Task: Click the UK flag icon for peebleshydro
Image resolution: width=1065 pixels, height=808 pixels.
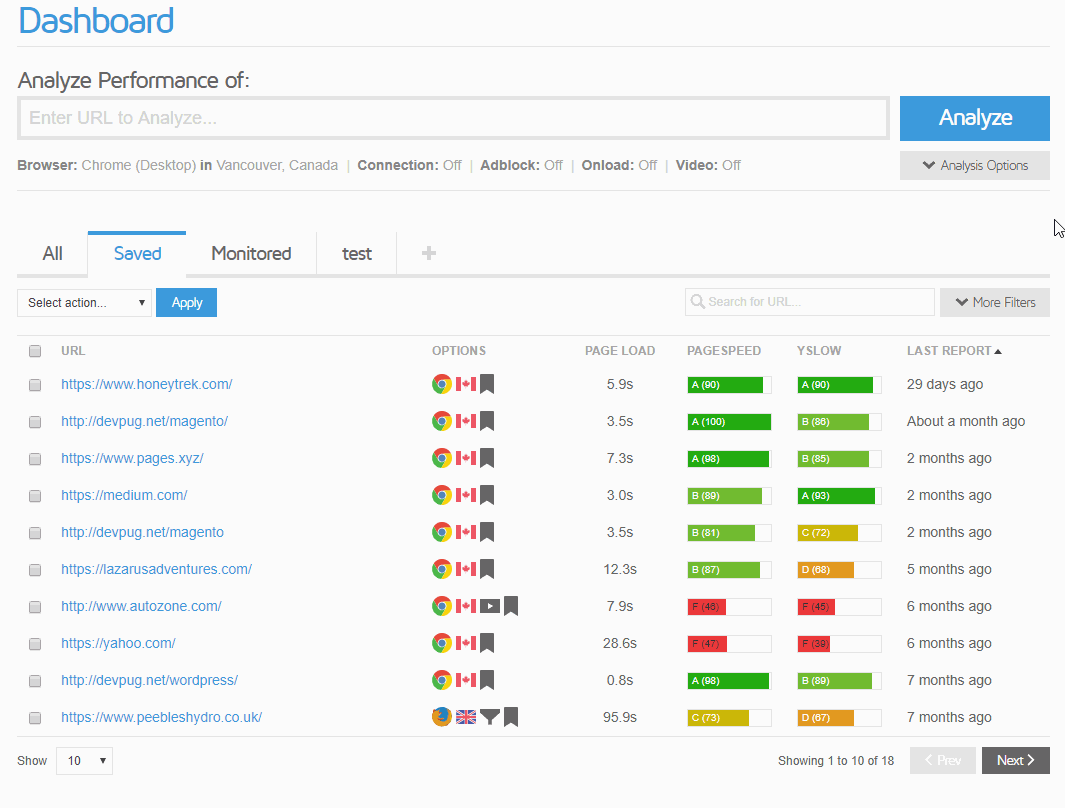Action: [x=465, y=717]
